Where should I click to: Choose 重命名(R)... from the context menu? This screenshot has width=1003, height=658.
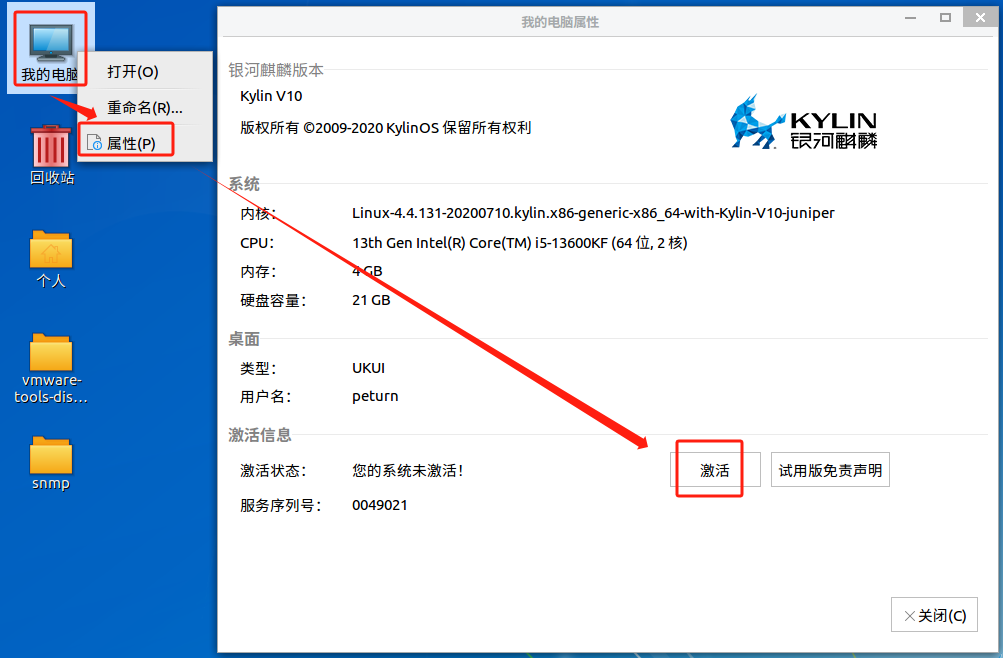pos(144,107)
